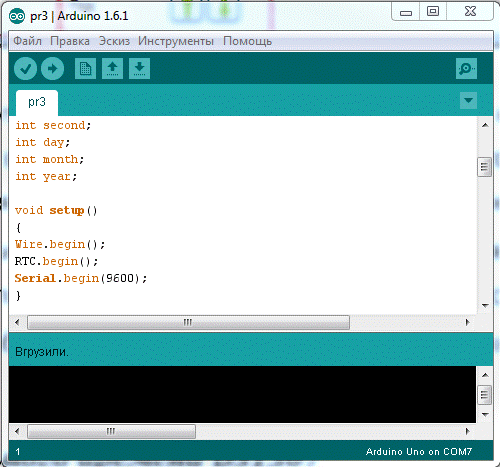Open the Правка menu
The height and width of the screenshot is (467, 500).
(x=70, y=41)
